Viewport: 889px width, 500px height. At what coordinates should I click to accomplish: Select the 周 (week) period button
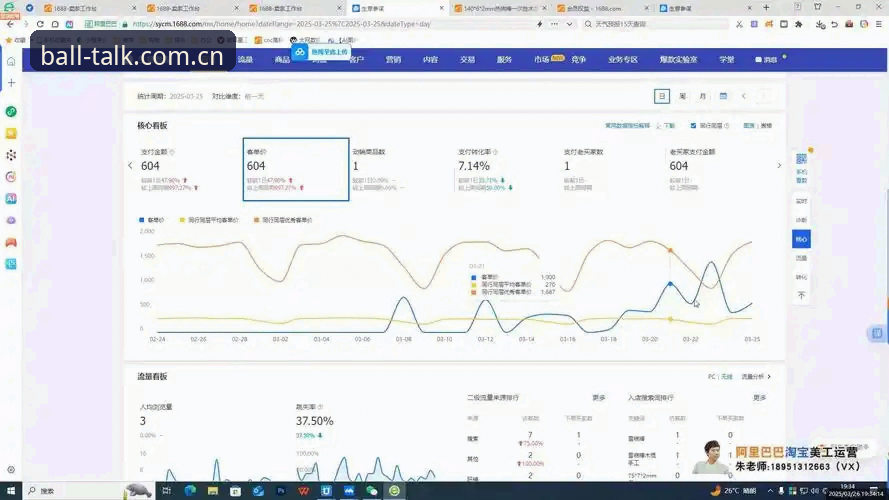point(683,96)
